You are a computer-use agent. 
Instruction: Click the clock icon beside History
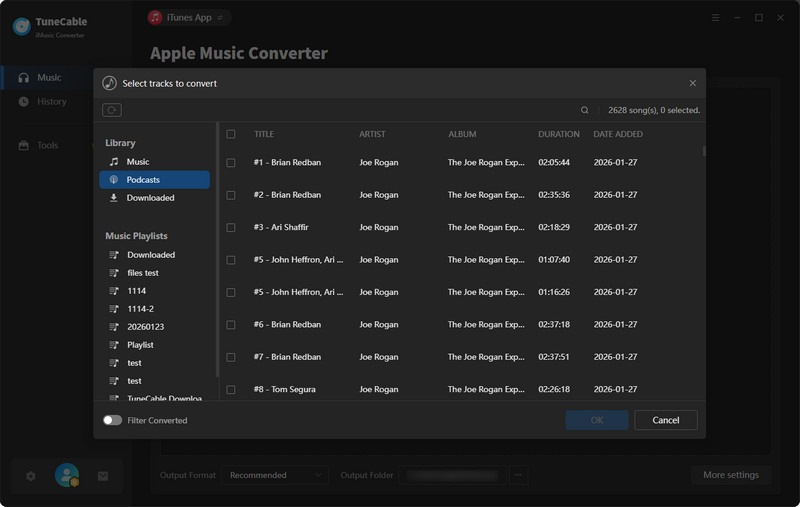[x=23, y=102]
